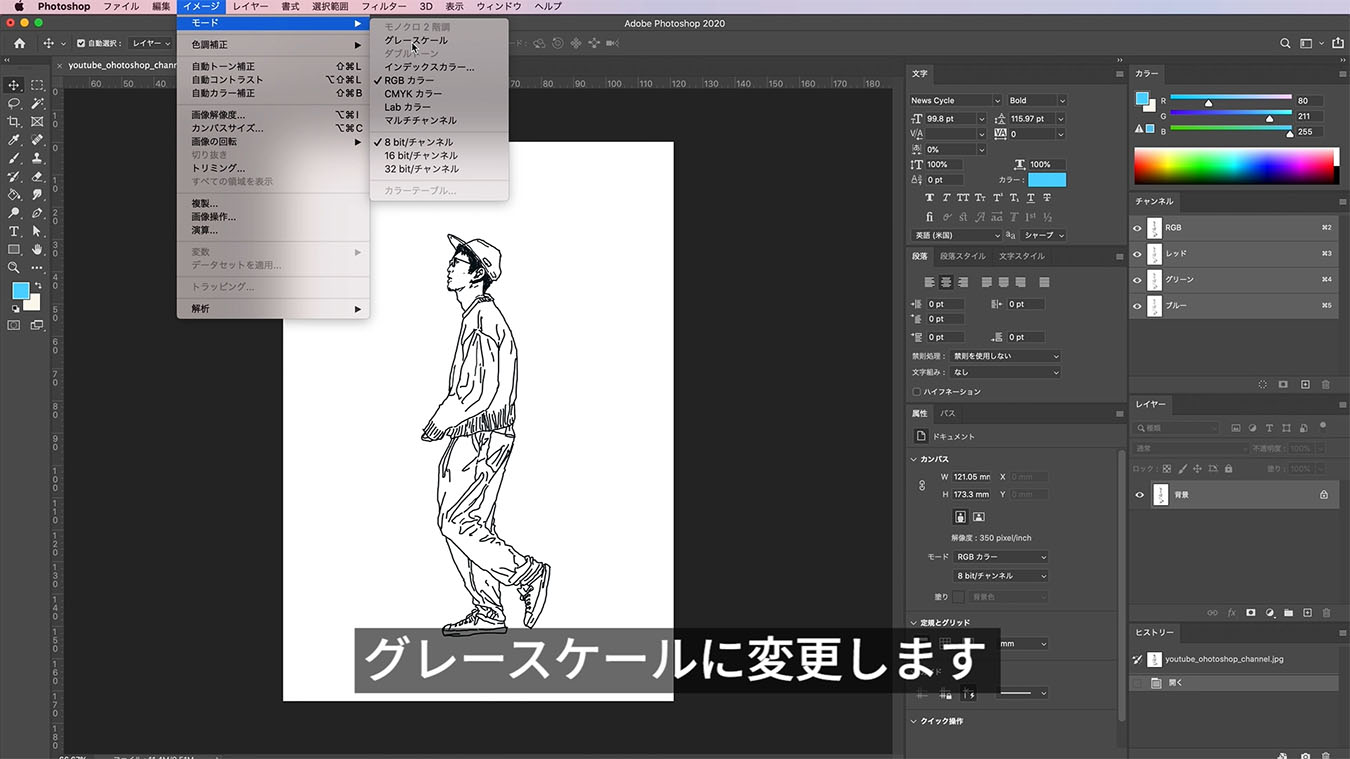Select the Pen tool

37,213
